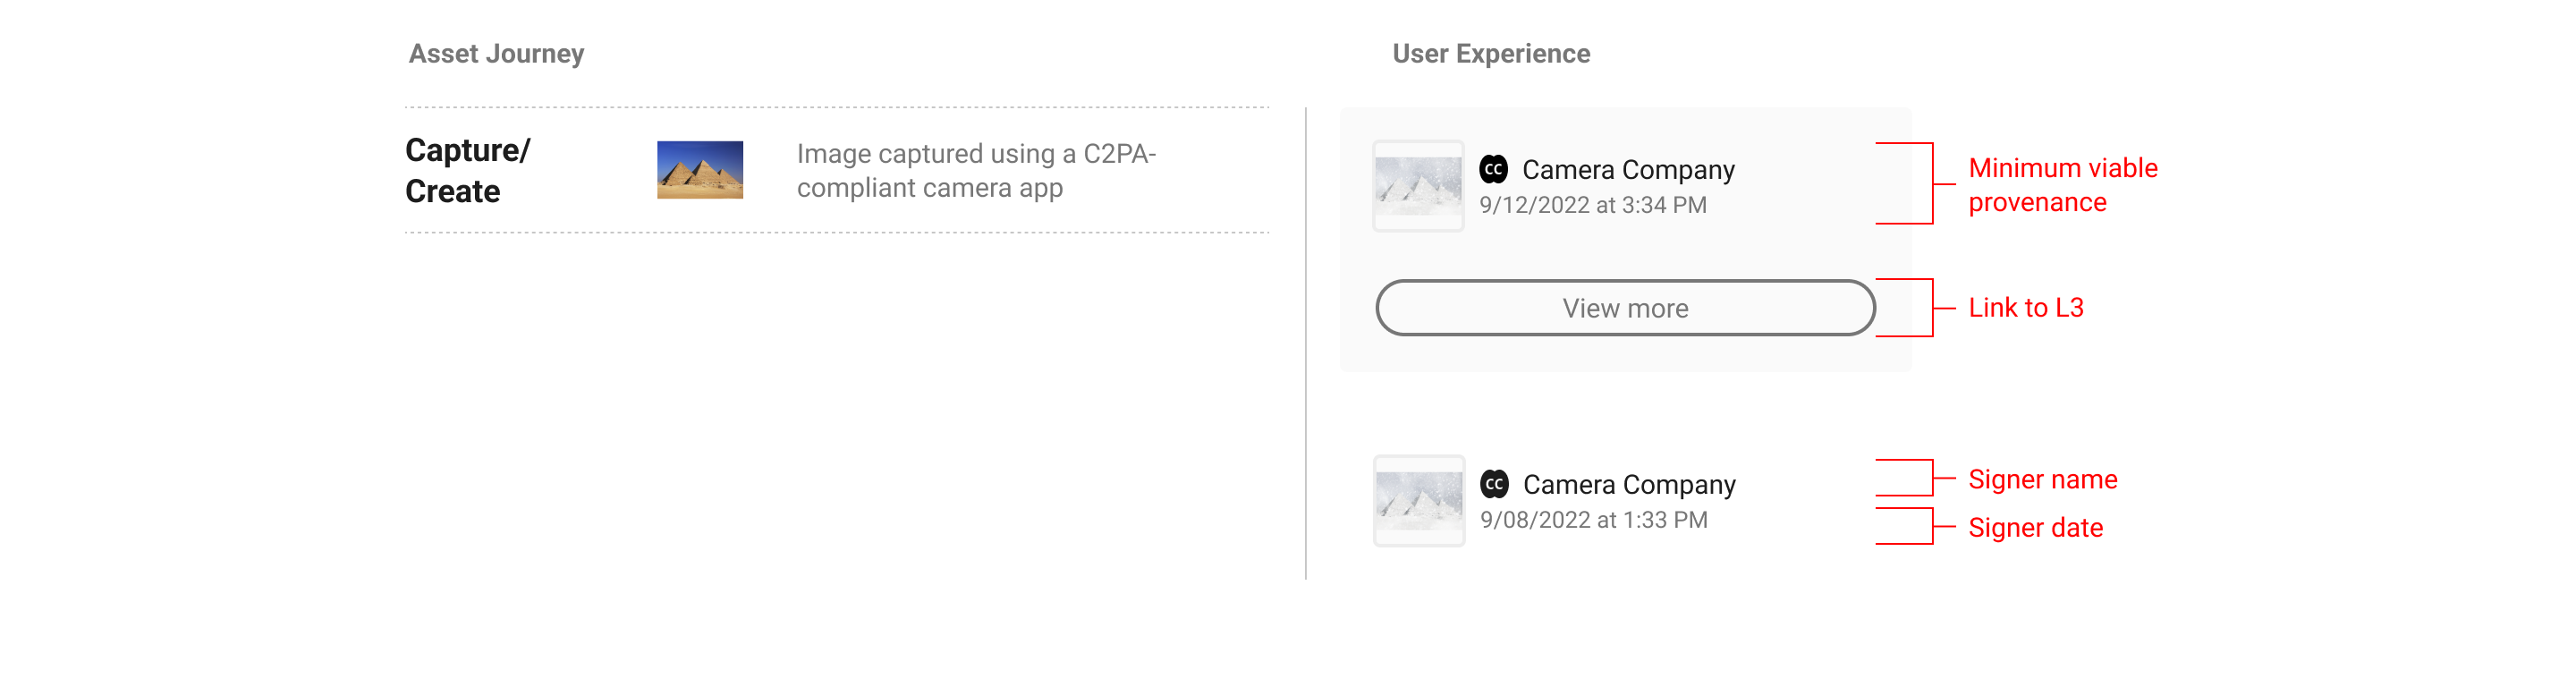
Task: Click the C2PA-compliant camera app description text
Action: (976, 170)
